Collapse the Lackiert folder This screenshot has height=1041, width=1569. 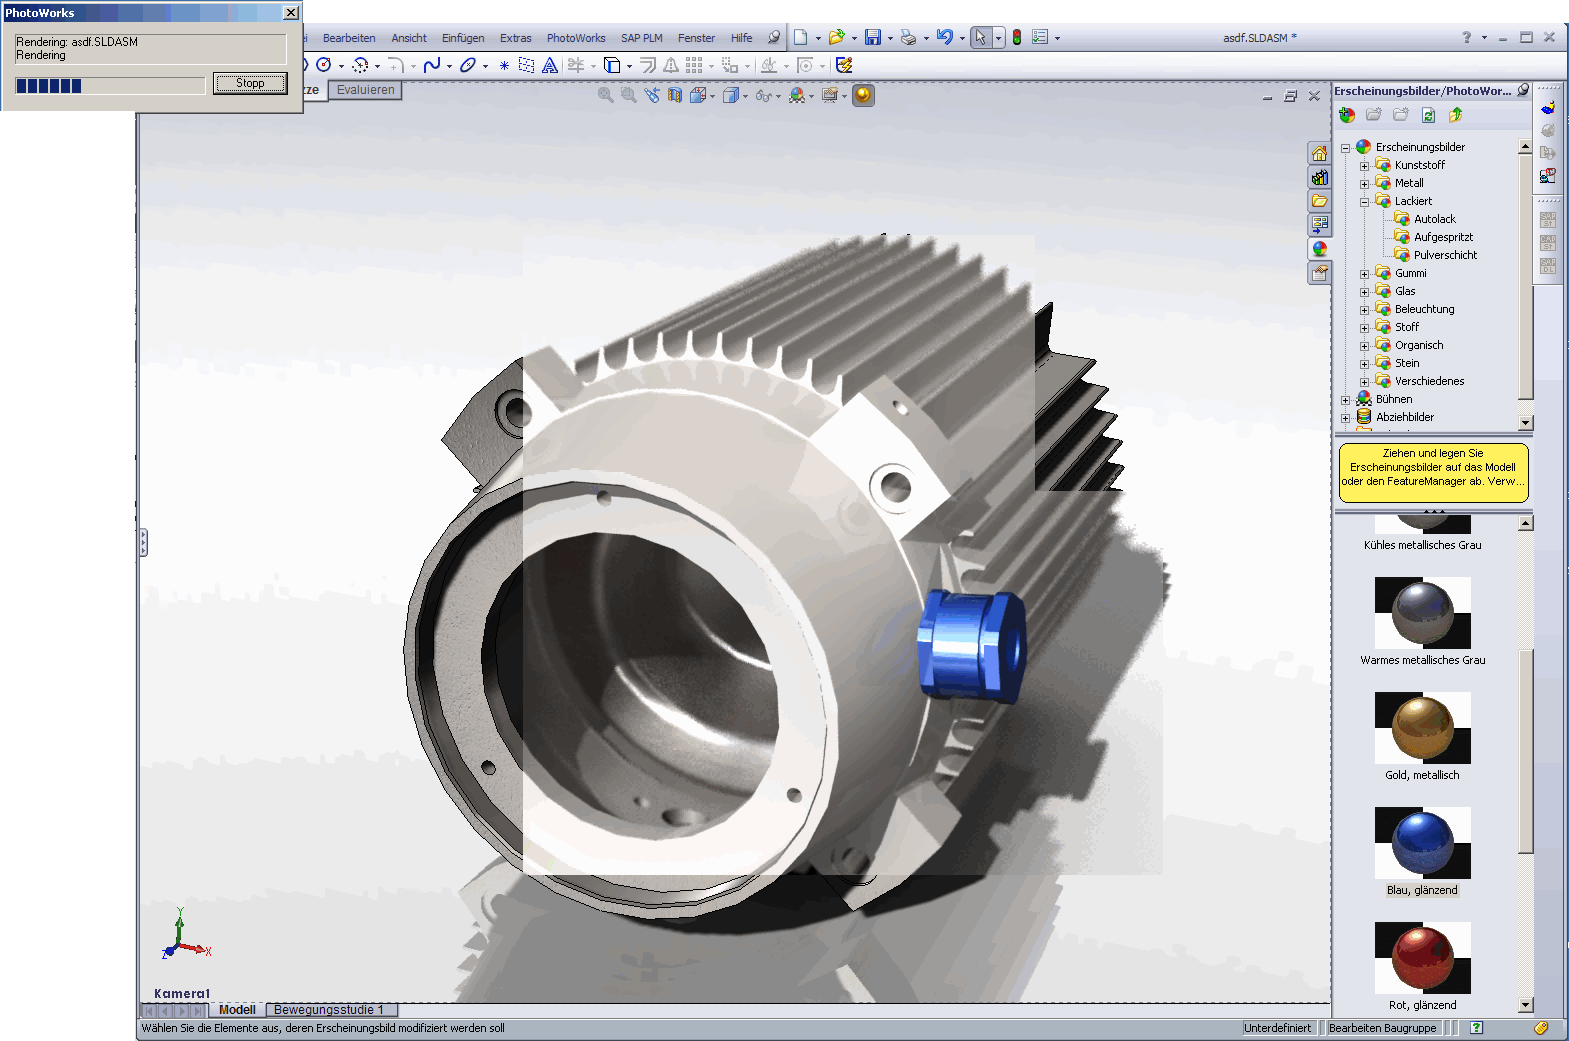(x=1364, y=202)
